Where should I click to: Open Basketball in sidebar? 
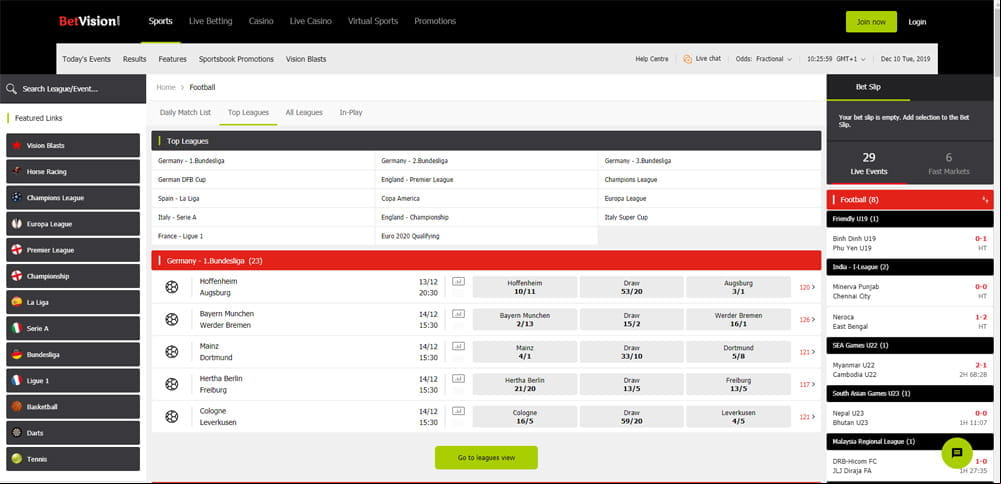pyautogui.click(x=73, y=407)
